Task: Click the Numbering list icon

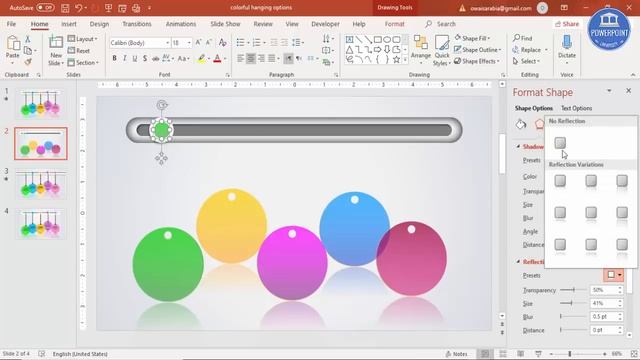Action: 256,42
